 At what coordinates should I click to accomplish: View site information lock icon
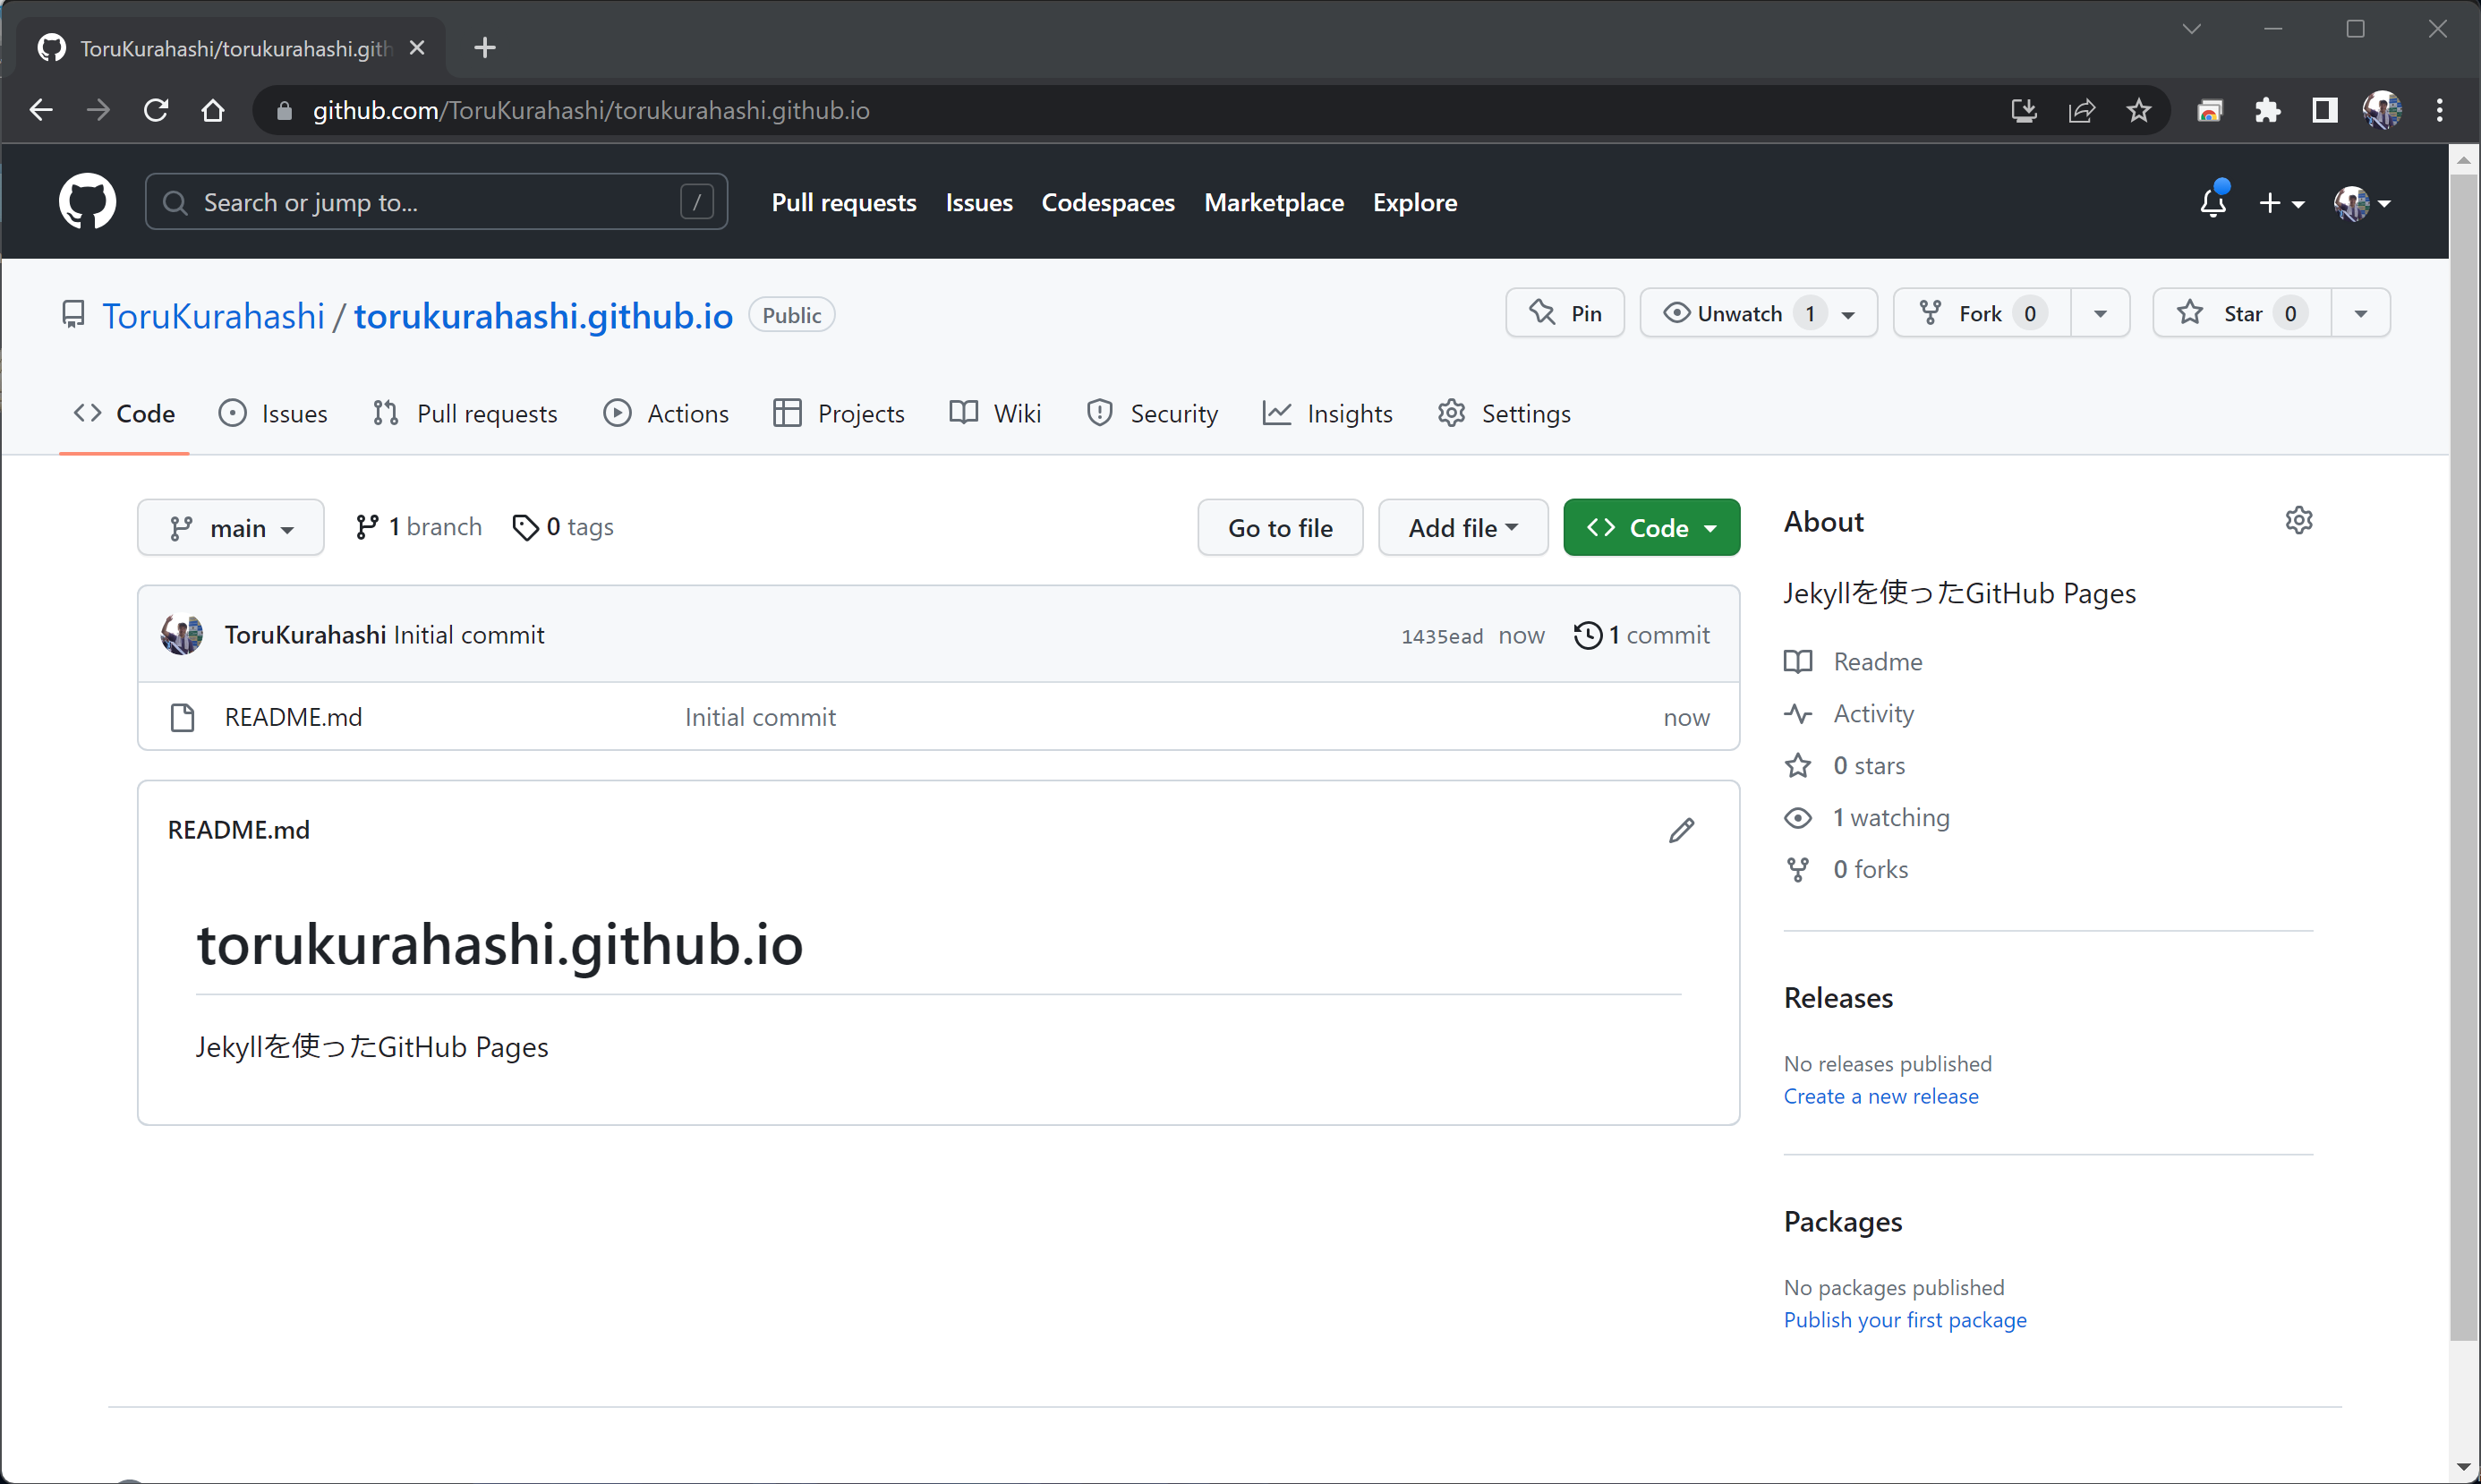[x=284, y=110]
